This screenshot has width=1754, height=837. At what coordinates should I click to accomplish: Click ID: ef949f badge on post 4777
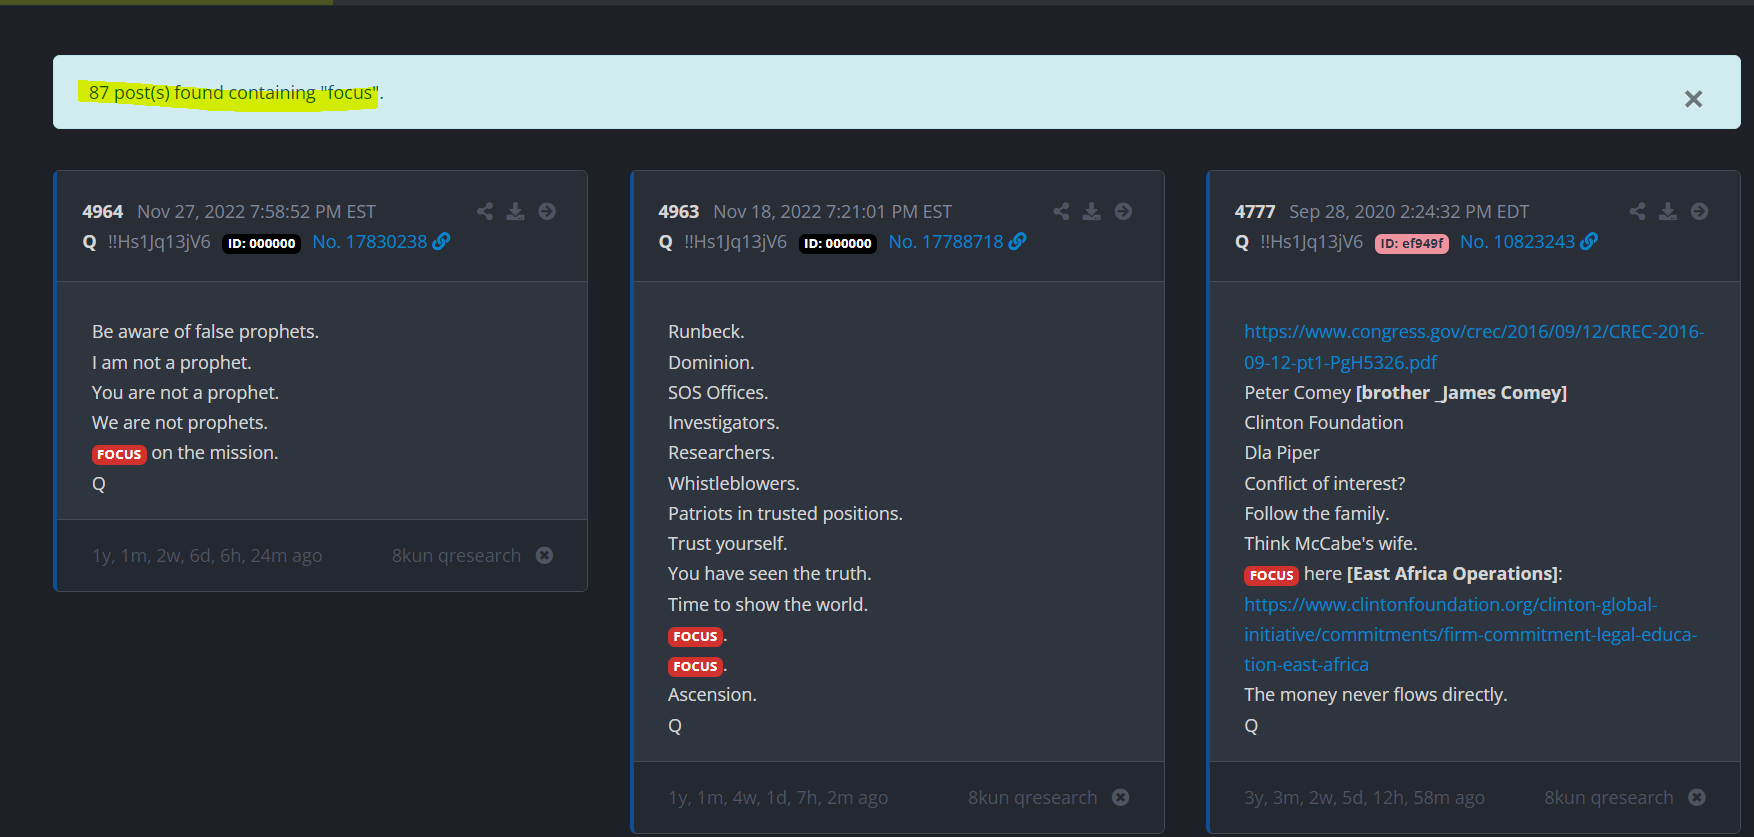pyautogui.click(x=1411, y=243)
